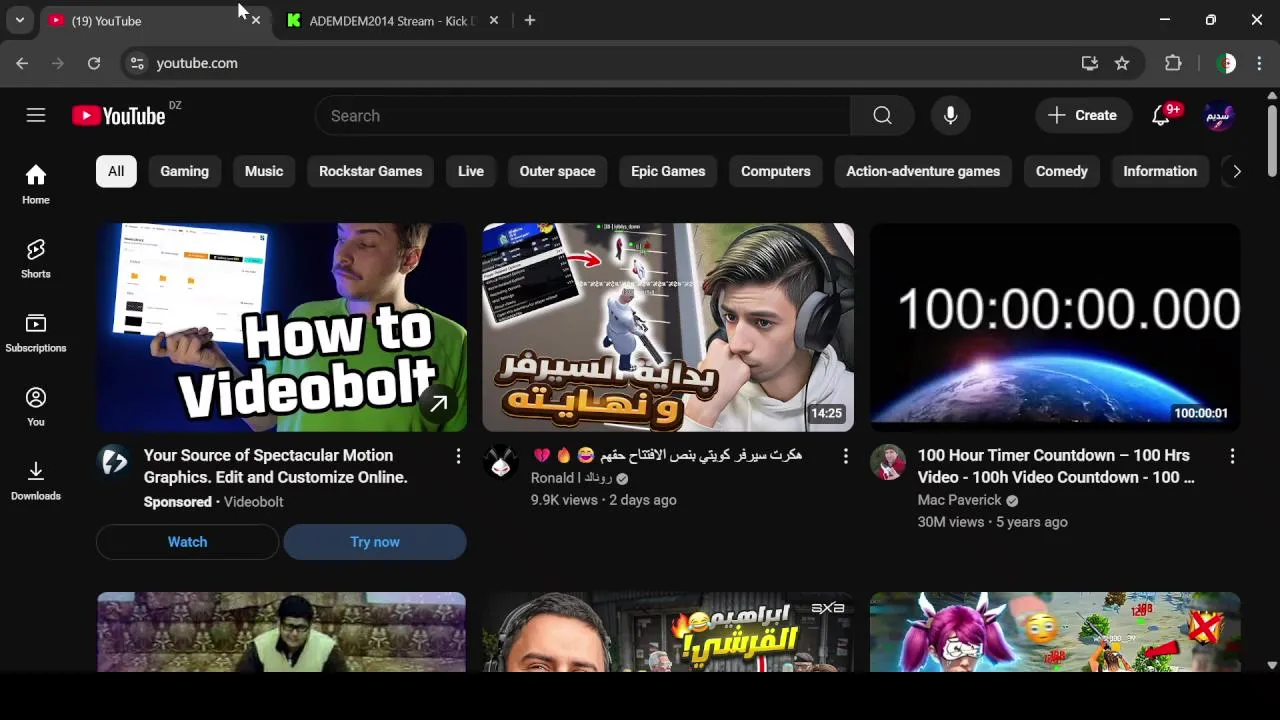
Task: Open Subscriptions from the sidebar
Action: [36, 333]
